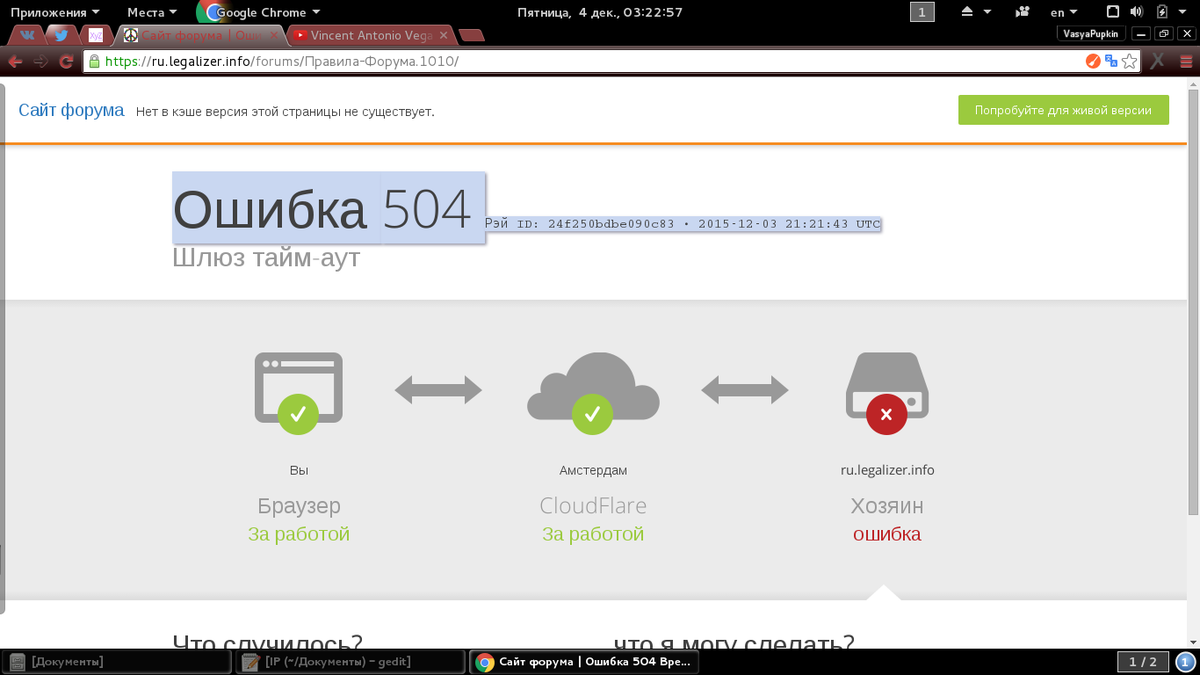
Task: Bookmark the page with the star icon
Action: 1129,61
